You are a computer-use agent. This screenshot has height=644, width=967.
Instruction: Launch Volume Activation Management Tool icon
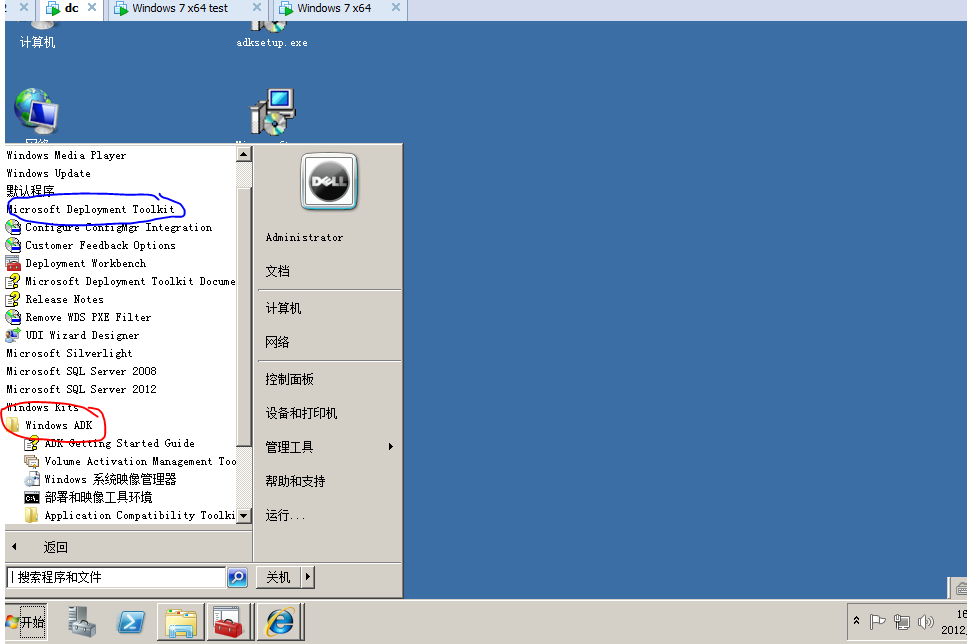31,461
